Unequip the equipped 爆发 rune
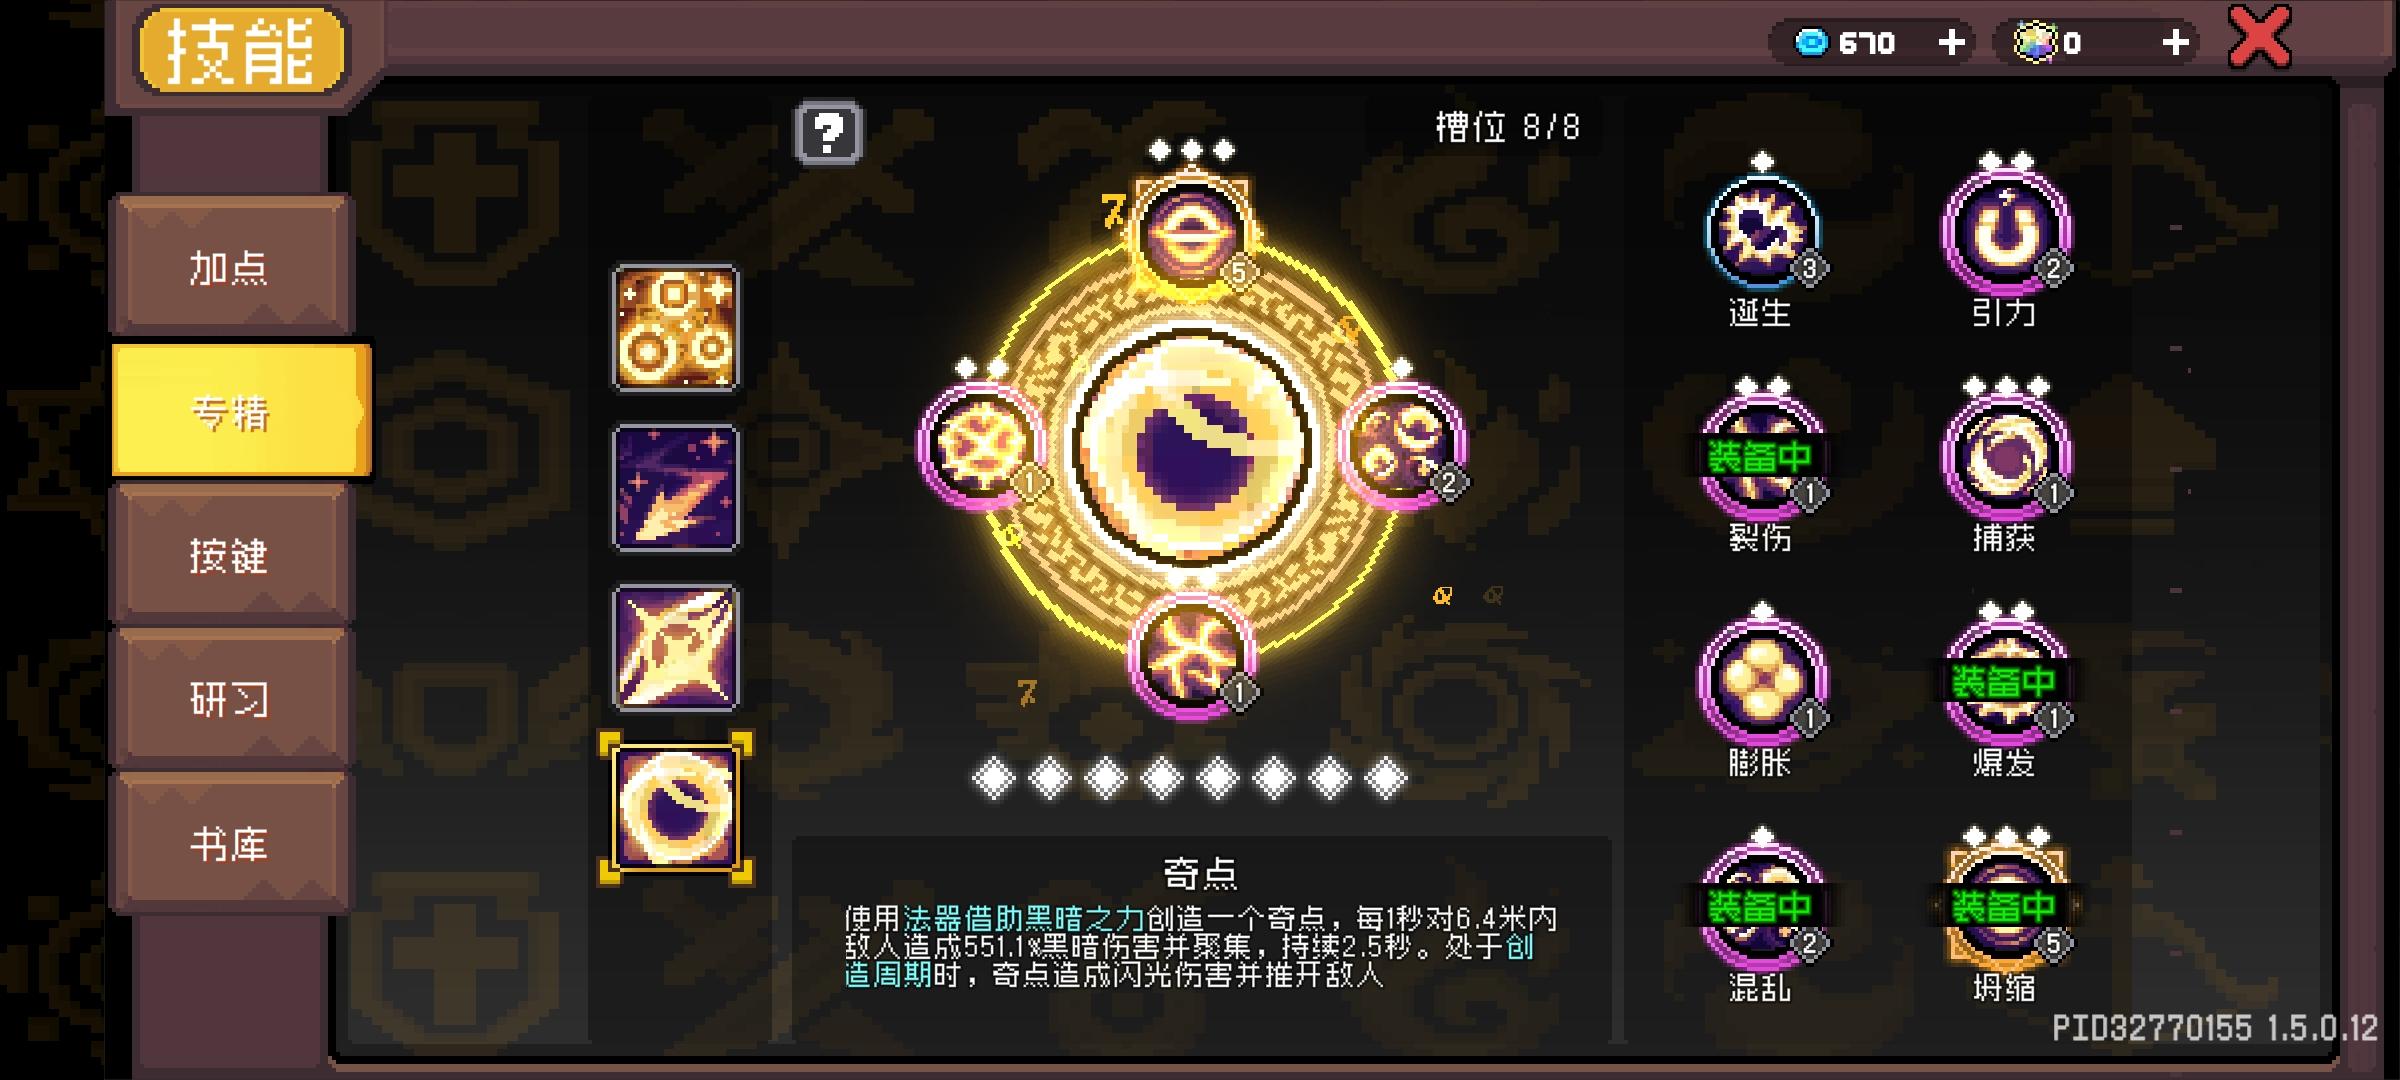This screenshot has width=2400, height=1080. click(x=2006, y=682)
